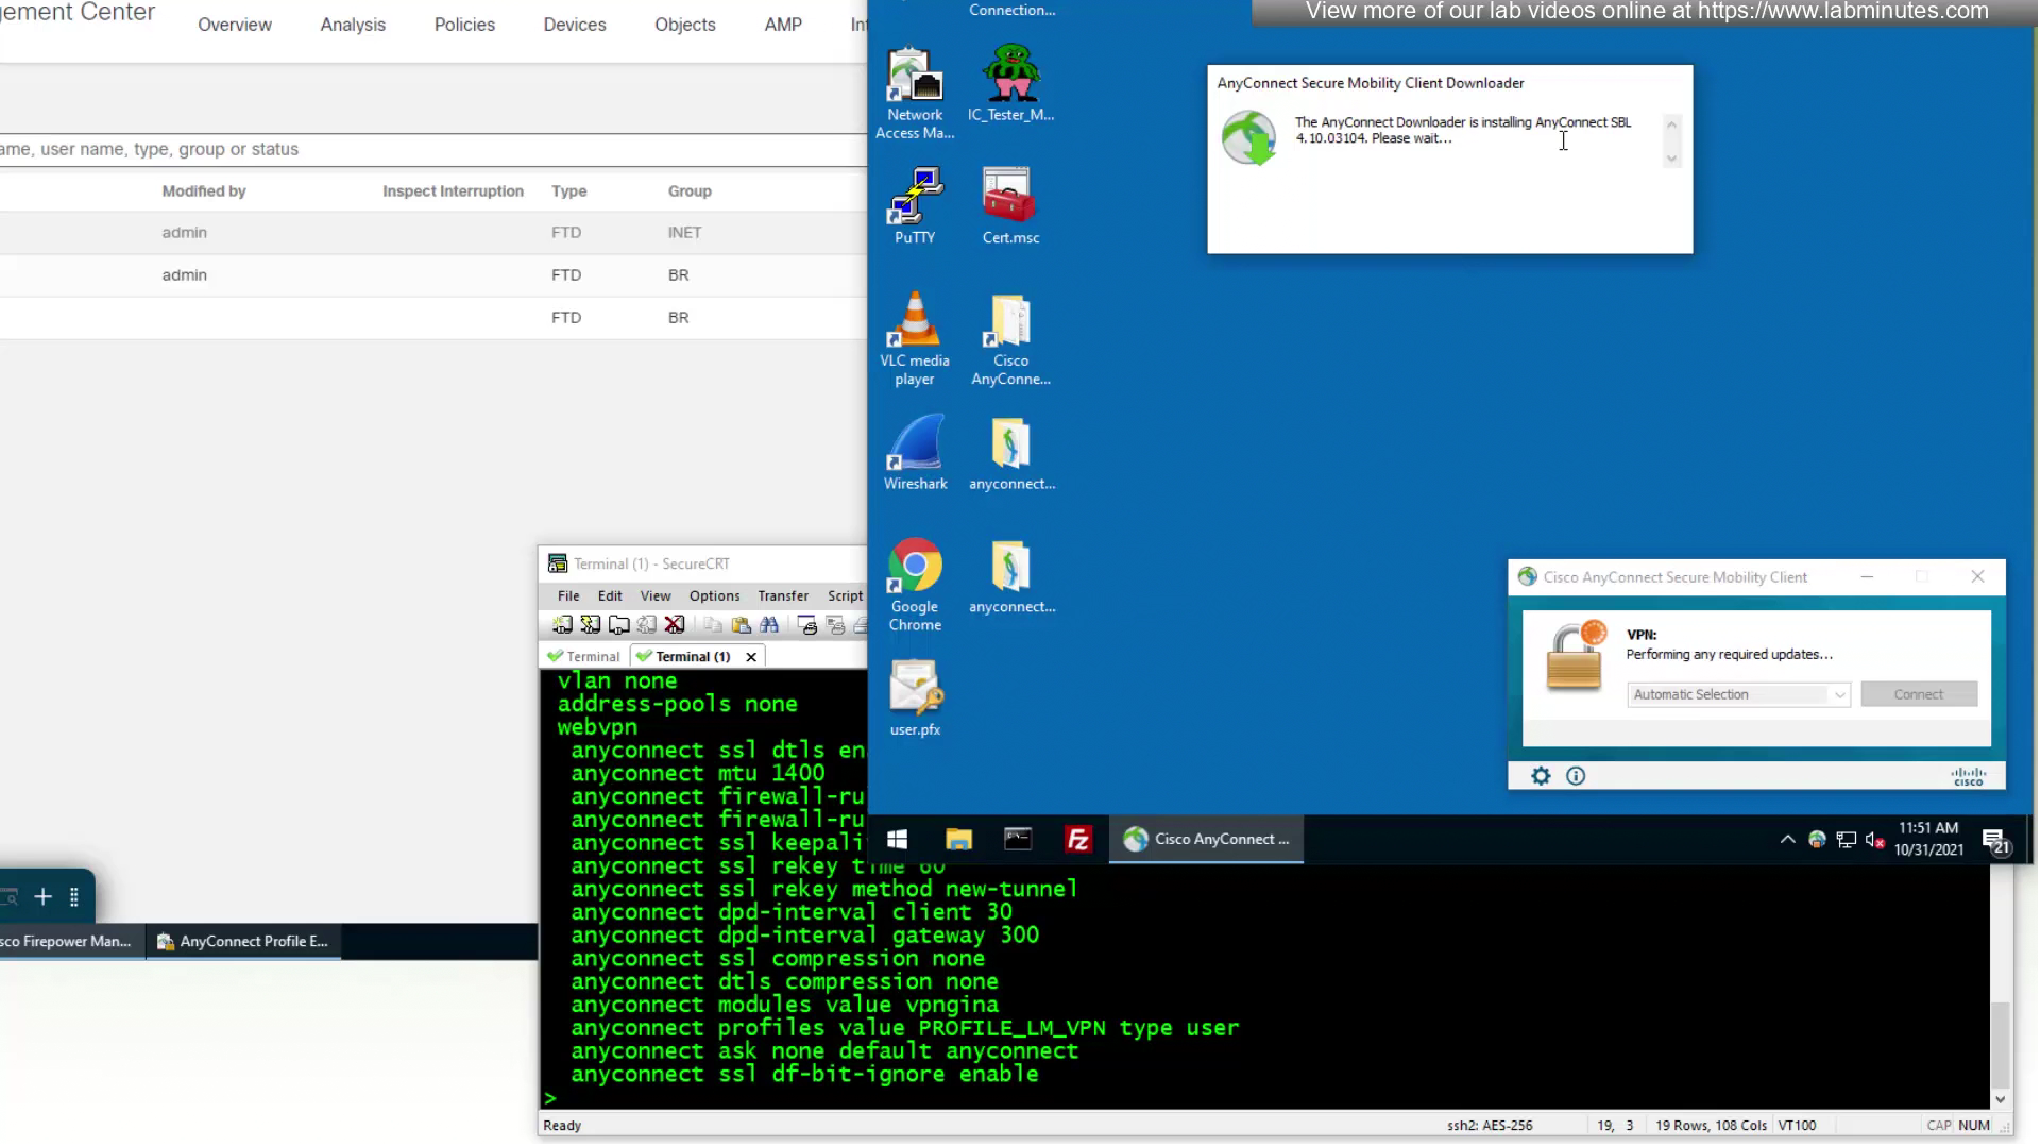Open the PuTTY desktop icon
2038x1144 pixels.
pos(914,206)
